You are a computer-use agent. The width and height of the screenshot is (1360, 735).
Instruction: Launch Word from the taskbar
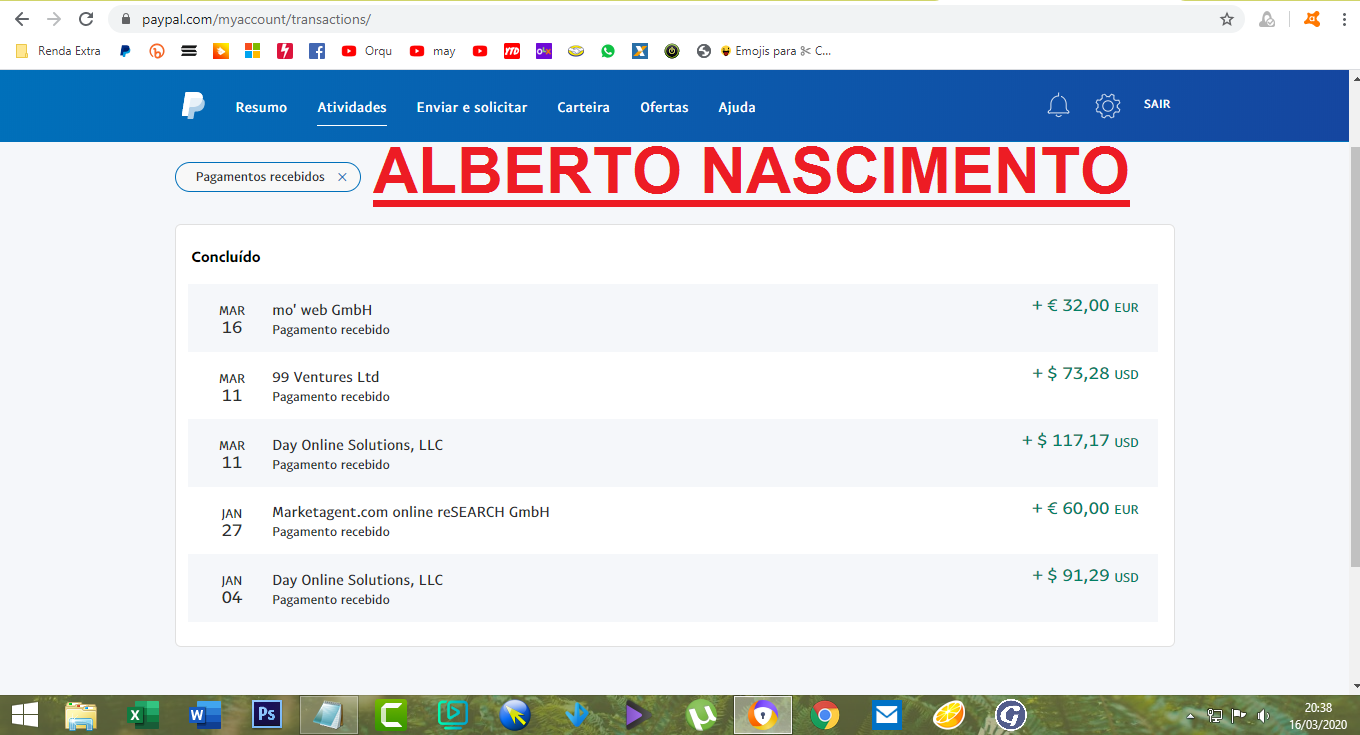(205, 715)
